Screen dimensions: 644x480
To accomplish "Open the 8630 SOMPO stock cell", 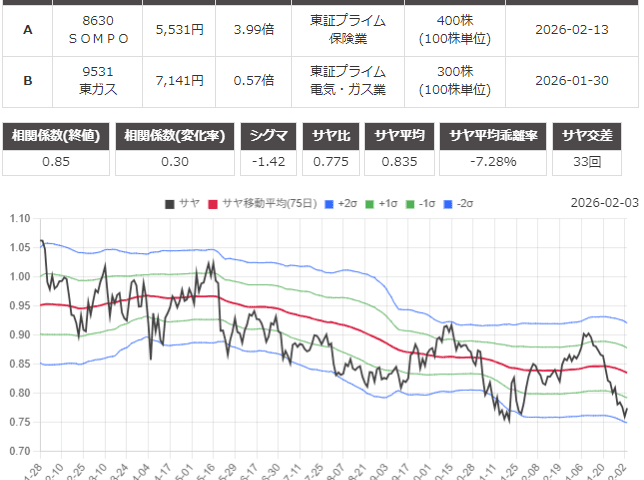I will [x=98, y=30].
